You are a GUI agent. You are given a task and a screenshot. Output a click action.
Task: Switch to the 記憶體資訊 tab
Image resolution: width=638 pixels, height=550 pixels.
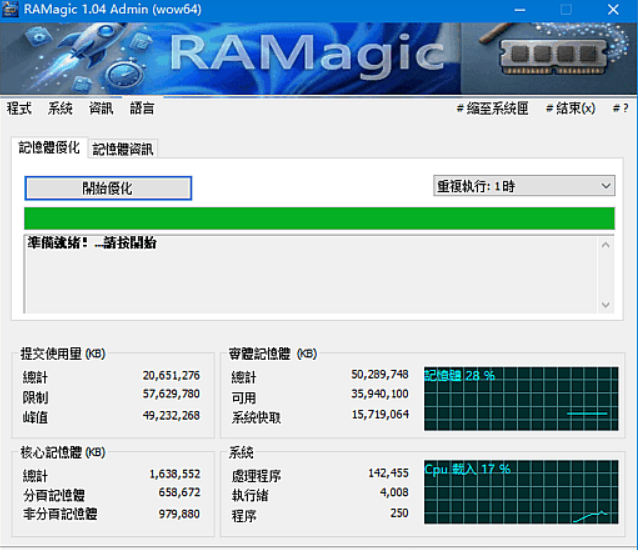coord(122,149)
